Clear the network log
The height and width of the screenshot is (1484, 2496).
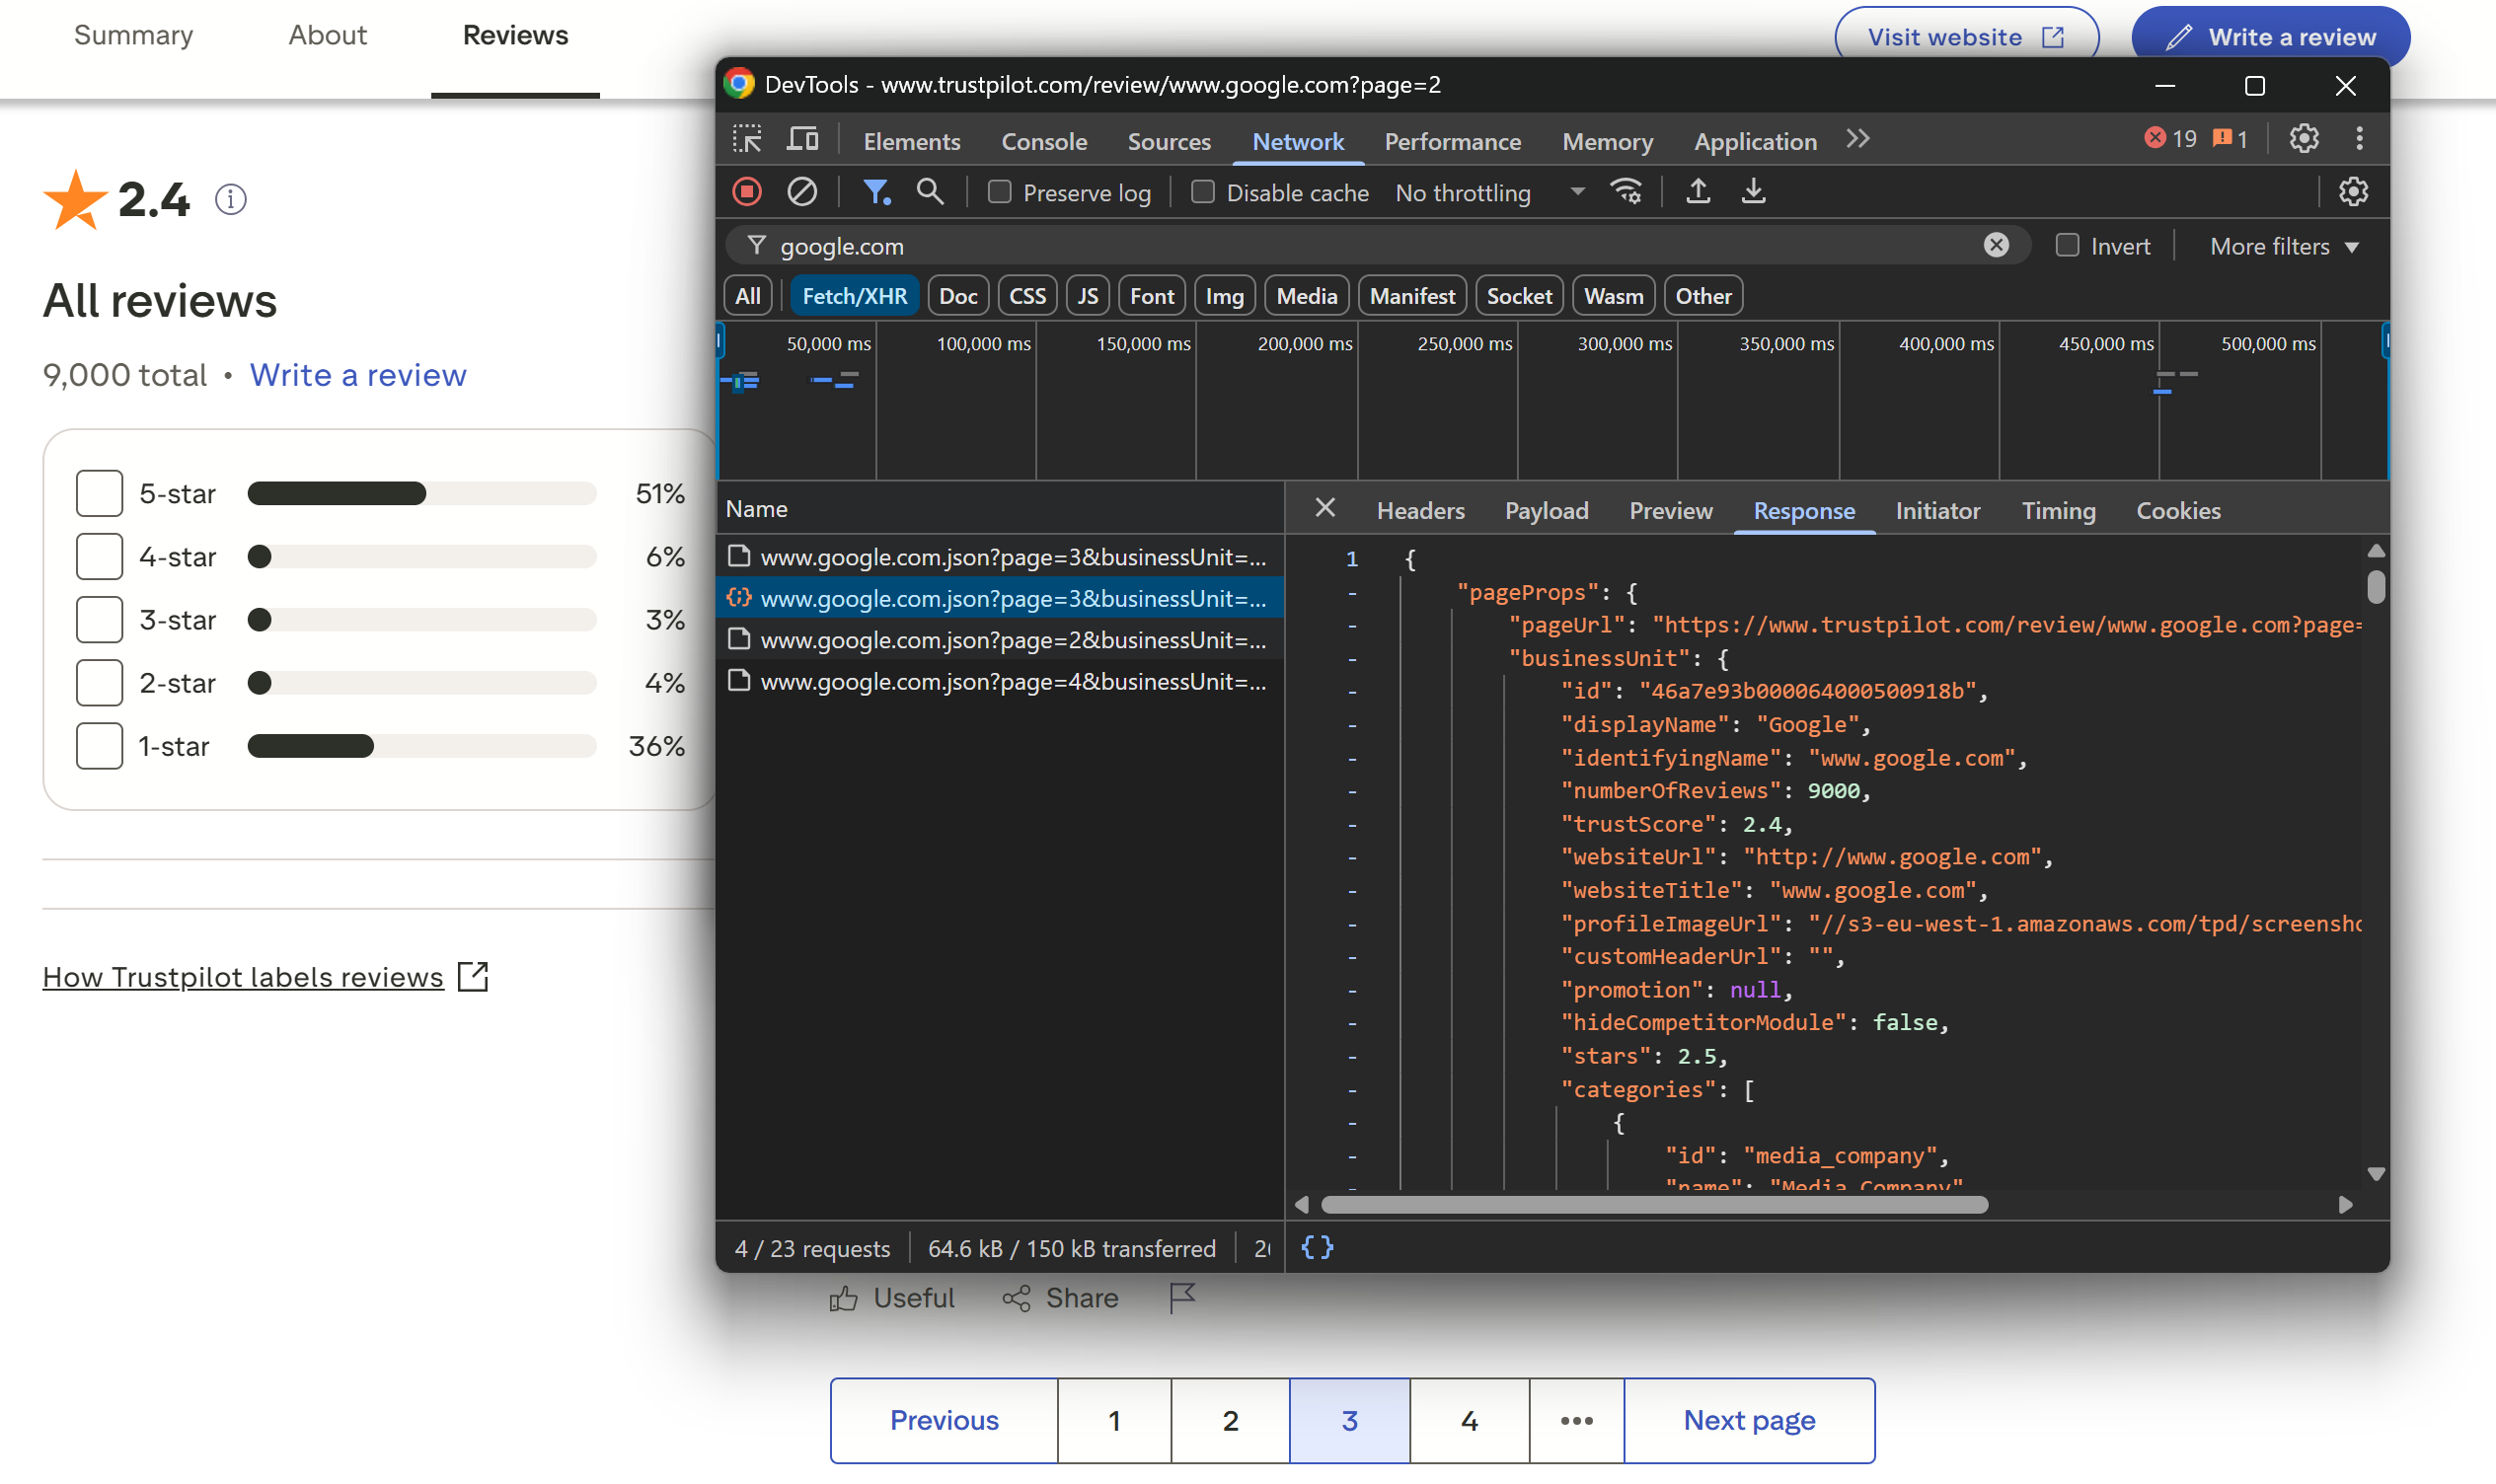(x=802, y=192)
